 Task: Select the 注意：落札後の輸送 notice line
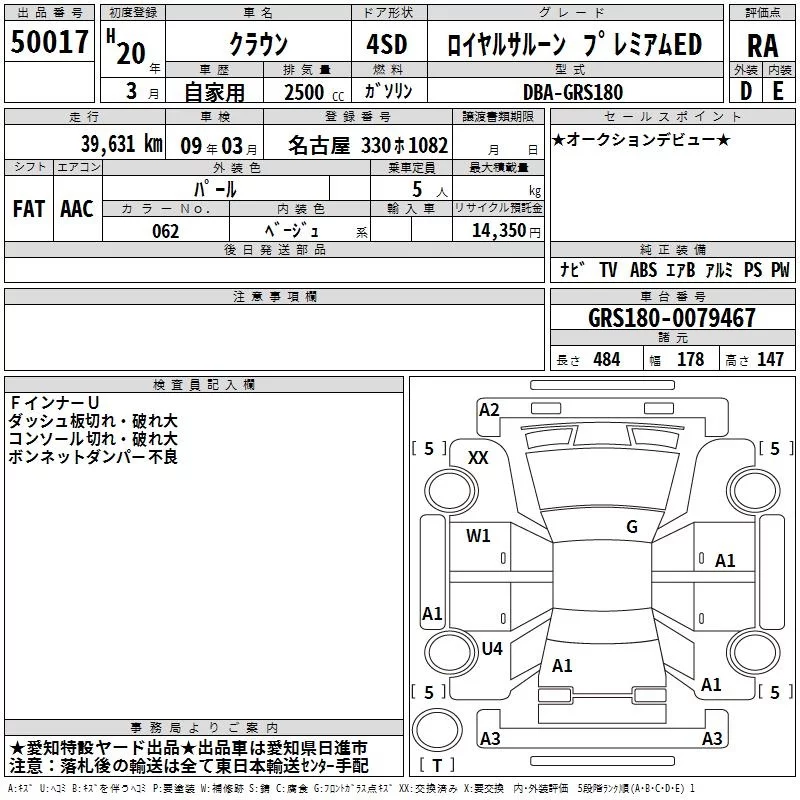pyautogui.click(x=189, y=766)
